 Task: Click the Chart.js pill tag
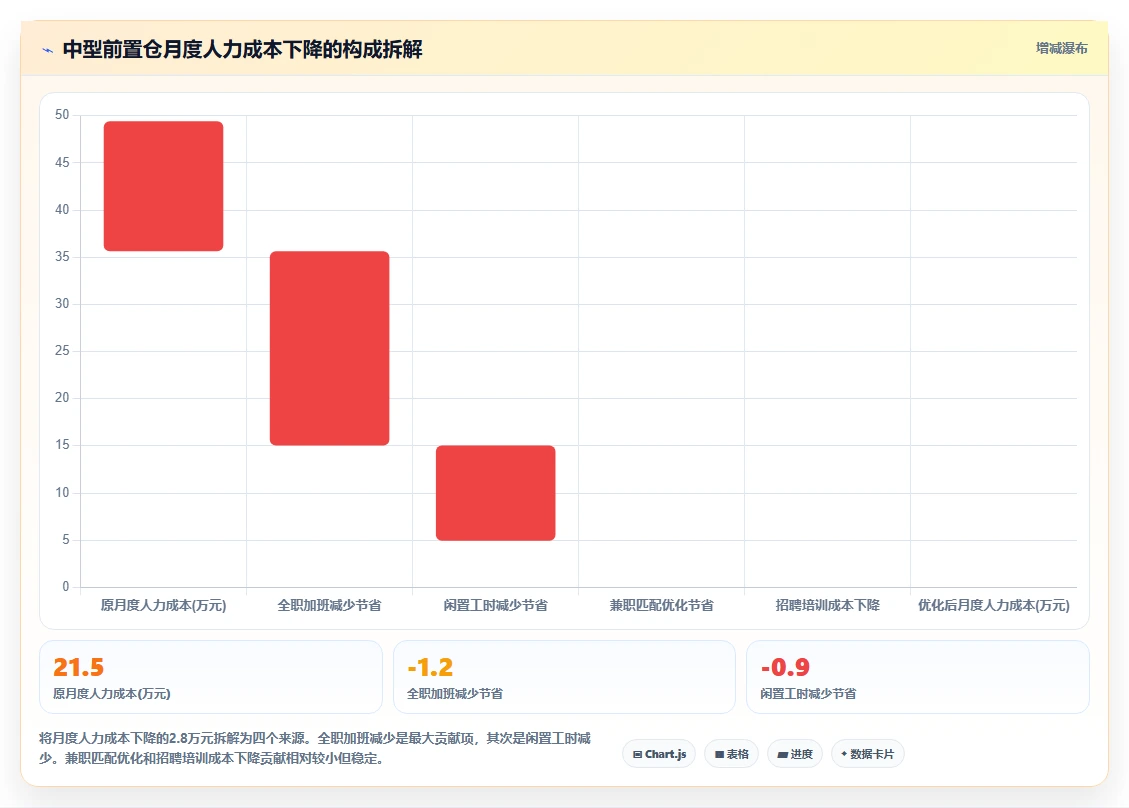[659, 754]
